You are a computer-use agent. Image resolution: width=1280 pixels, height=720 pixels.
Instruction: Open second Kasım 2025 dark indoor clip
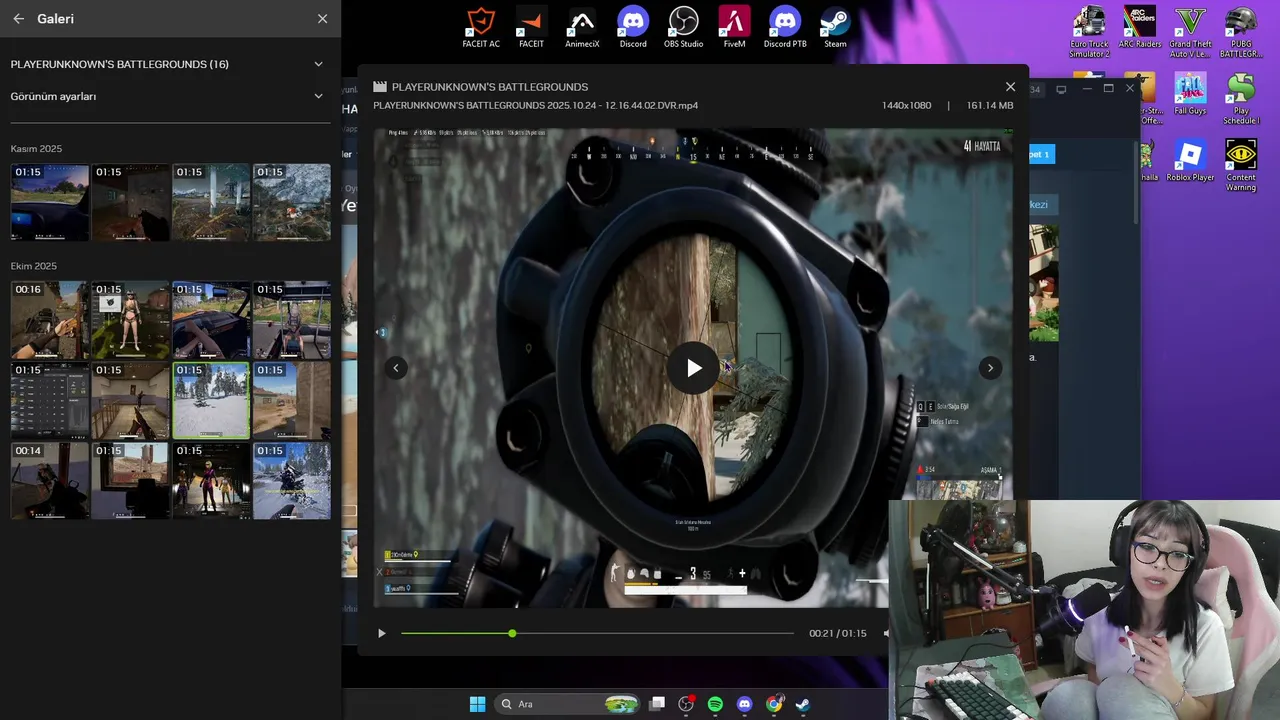(131, 202)
